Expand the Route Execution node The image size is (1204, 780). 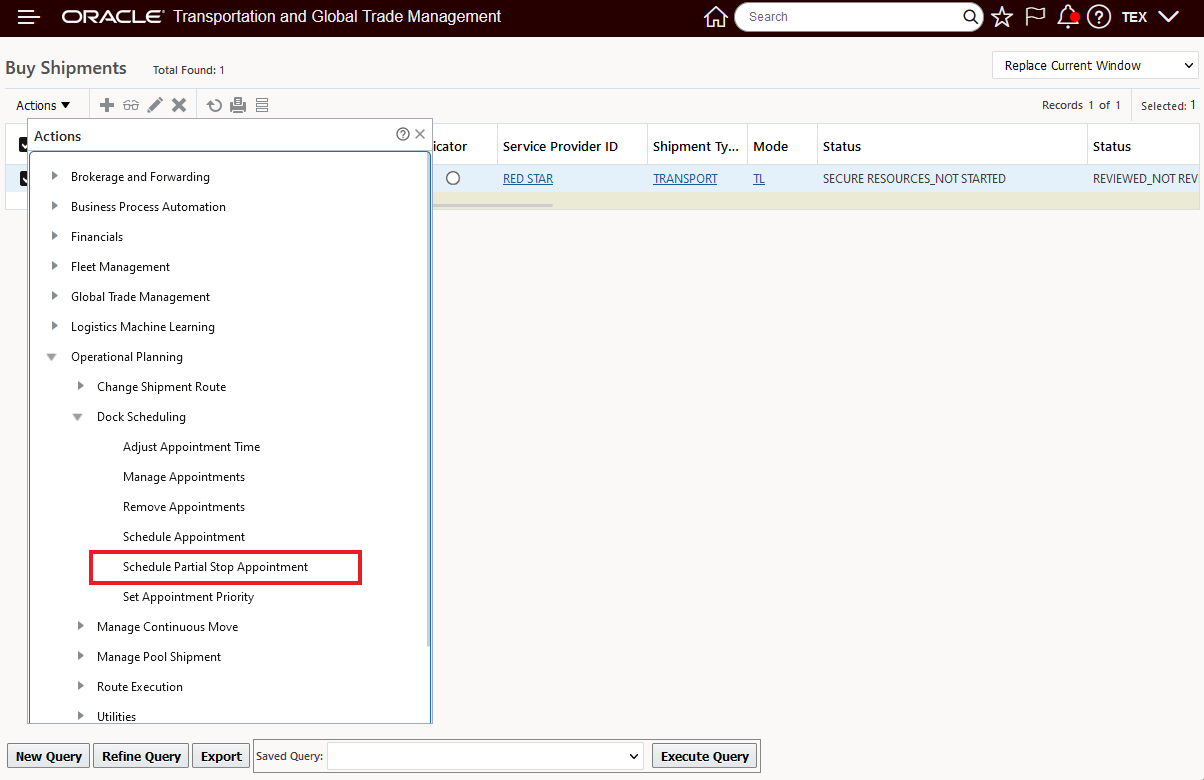(80, 687)
